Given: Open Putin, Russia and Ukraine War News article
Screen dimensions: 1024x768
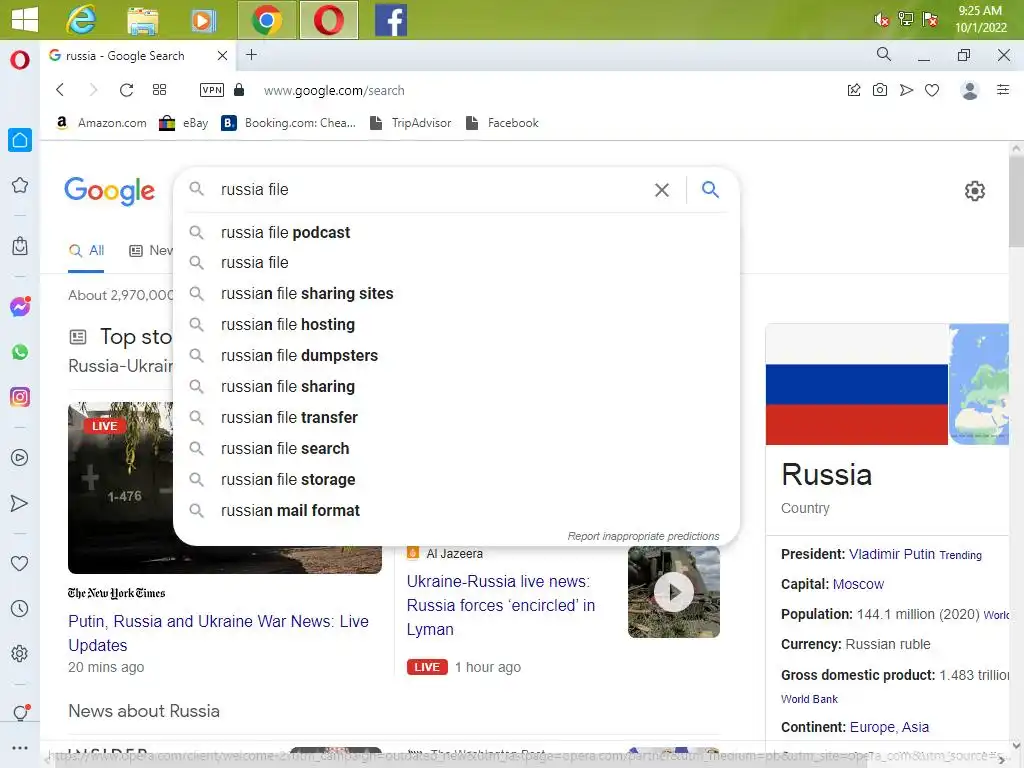Looking at the screenshot, I should 218,633.
